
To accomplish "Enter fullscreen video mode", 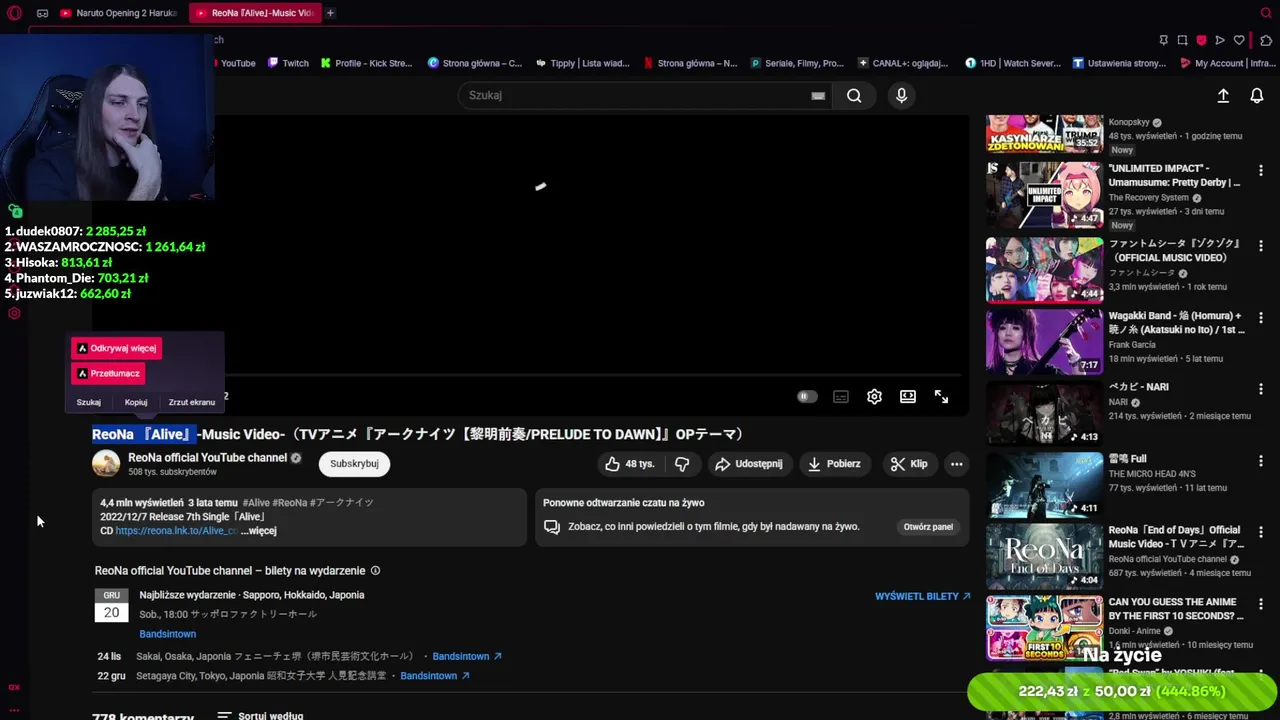I will coord(941,396).
